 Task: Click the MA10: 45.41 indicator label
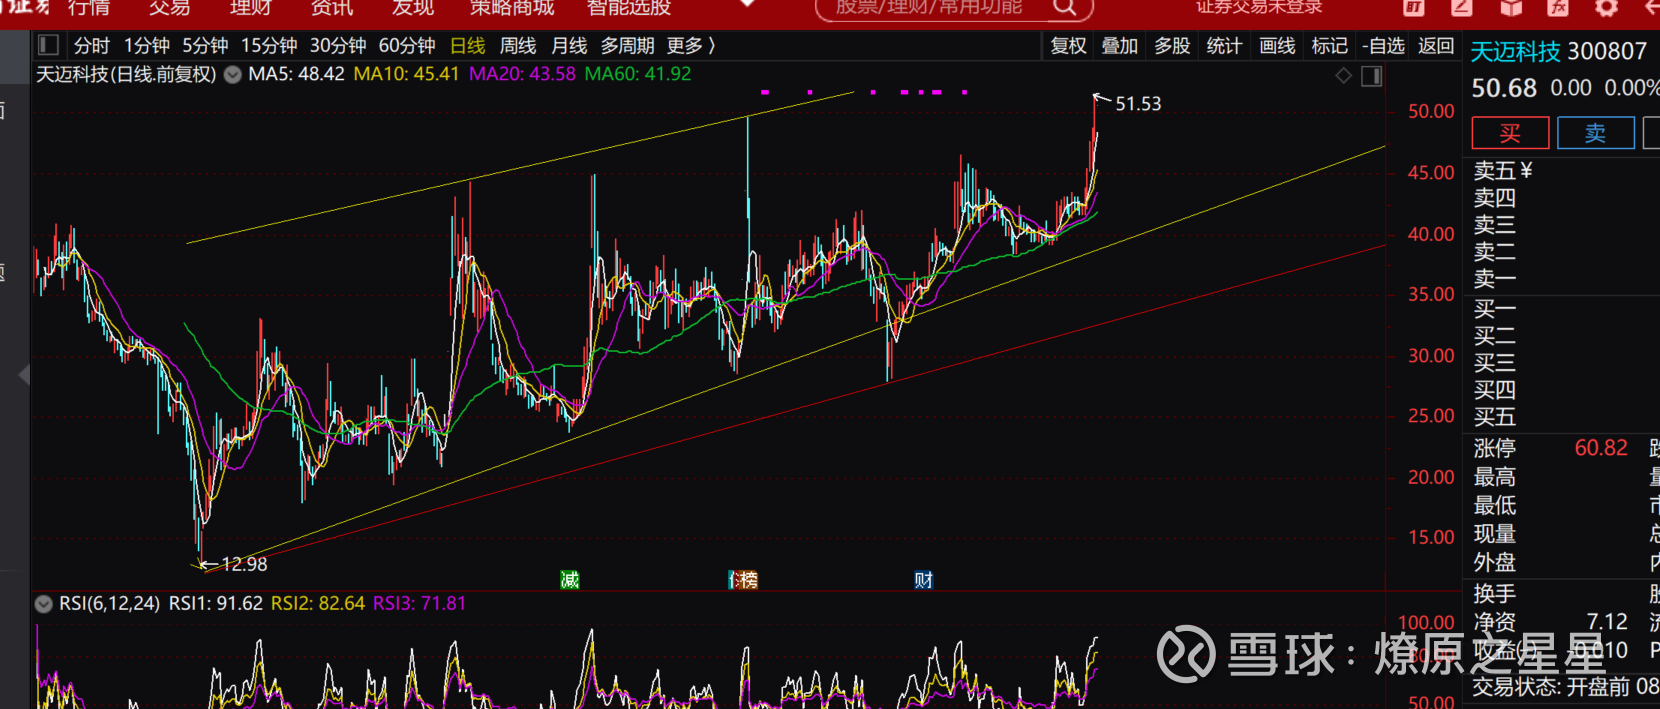pos(406,74)
